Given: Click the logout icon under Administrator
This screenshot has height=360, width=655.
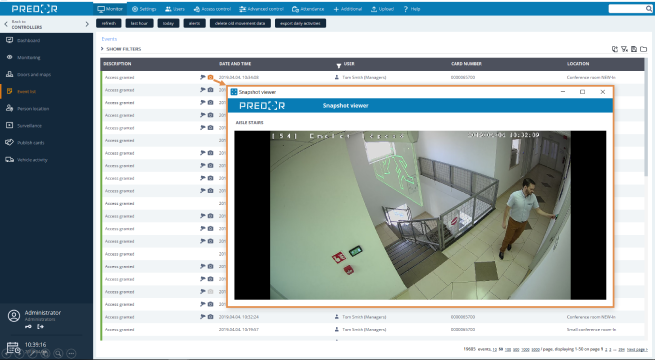Looking at the screenshot, I should point(40,327).
